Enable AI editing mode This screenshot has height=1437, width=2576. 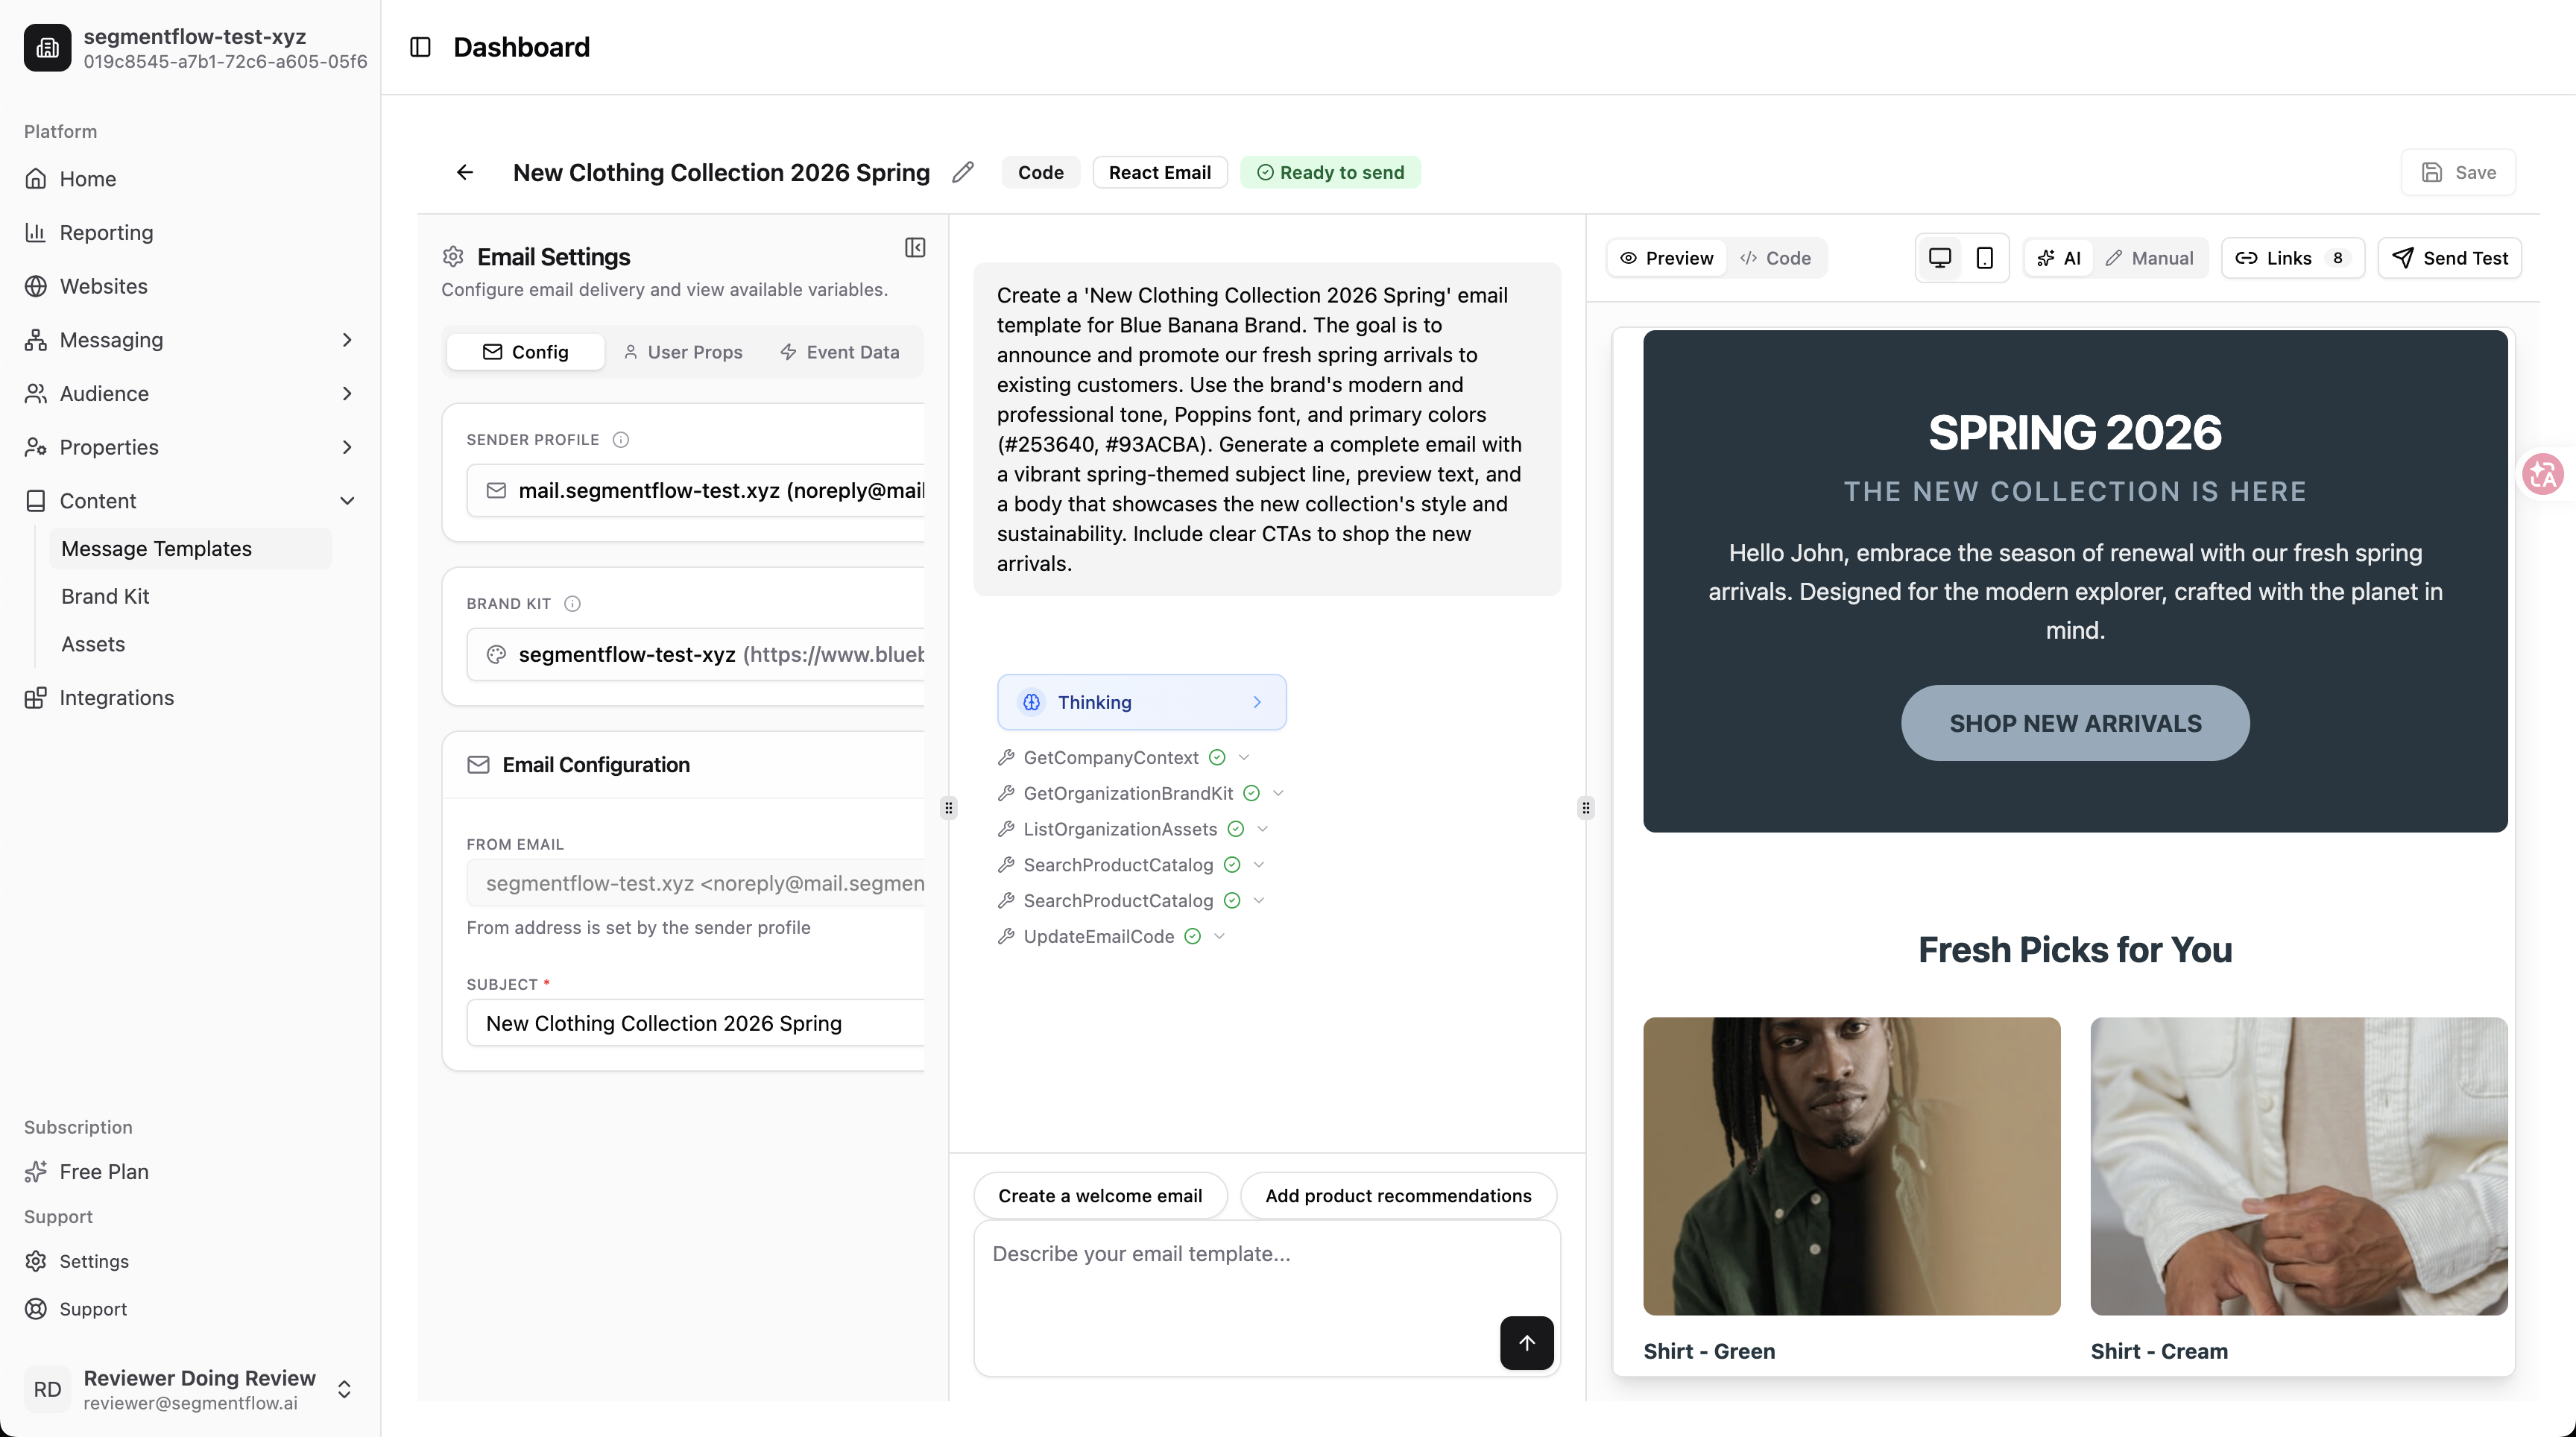click(2059, 258)
